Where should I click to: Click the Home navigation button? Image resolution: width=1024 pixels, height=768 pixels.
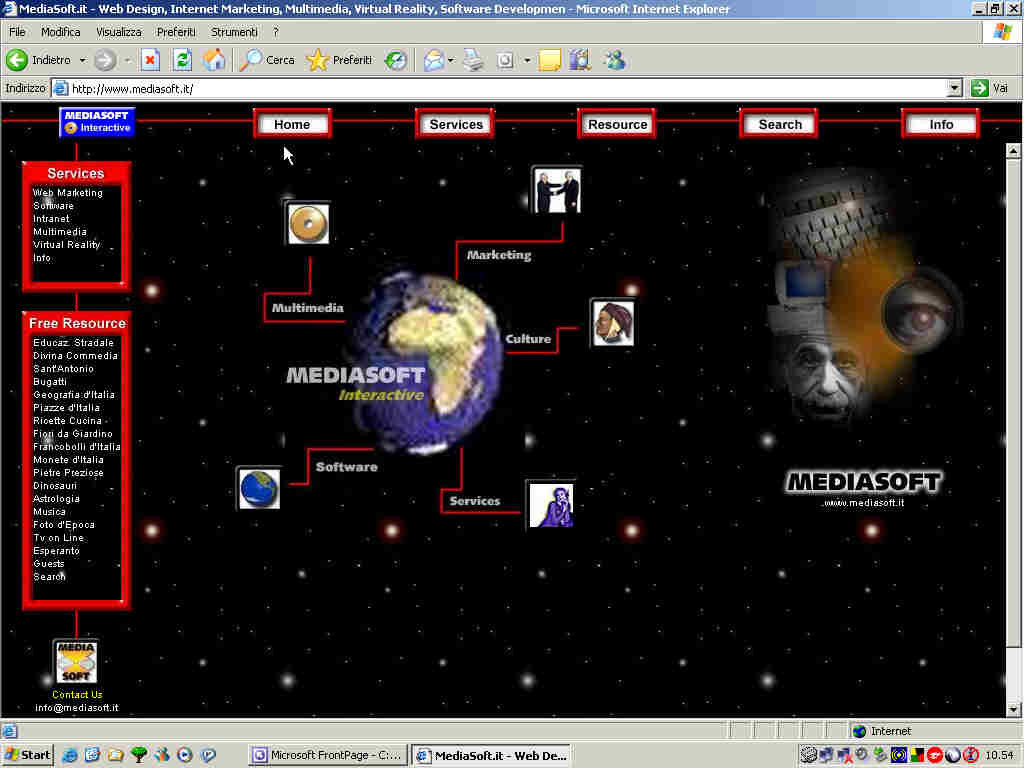click(x=292, y=124)
